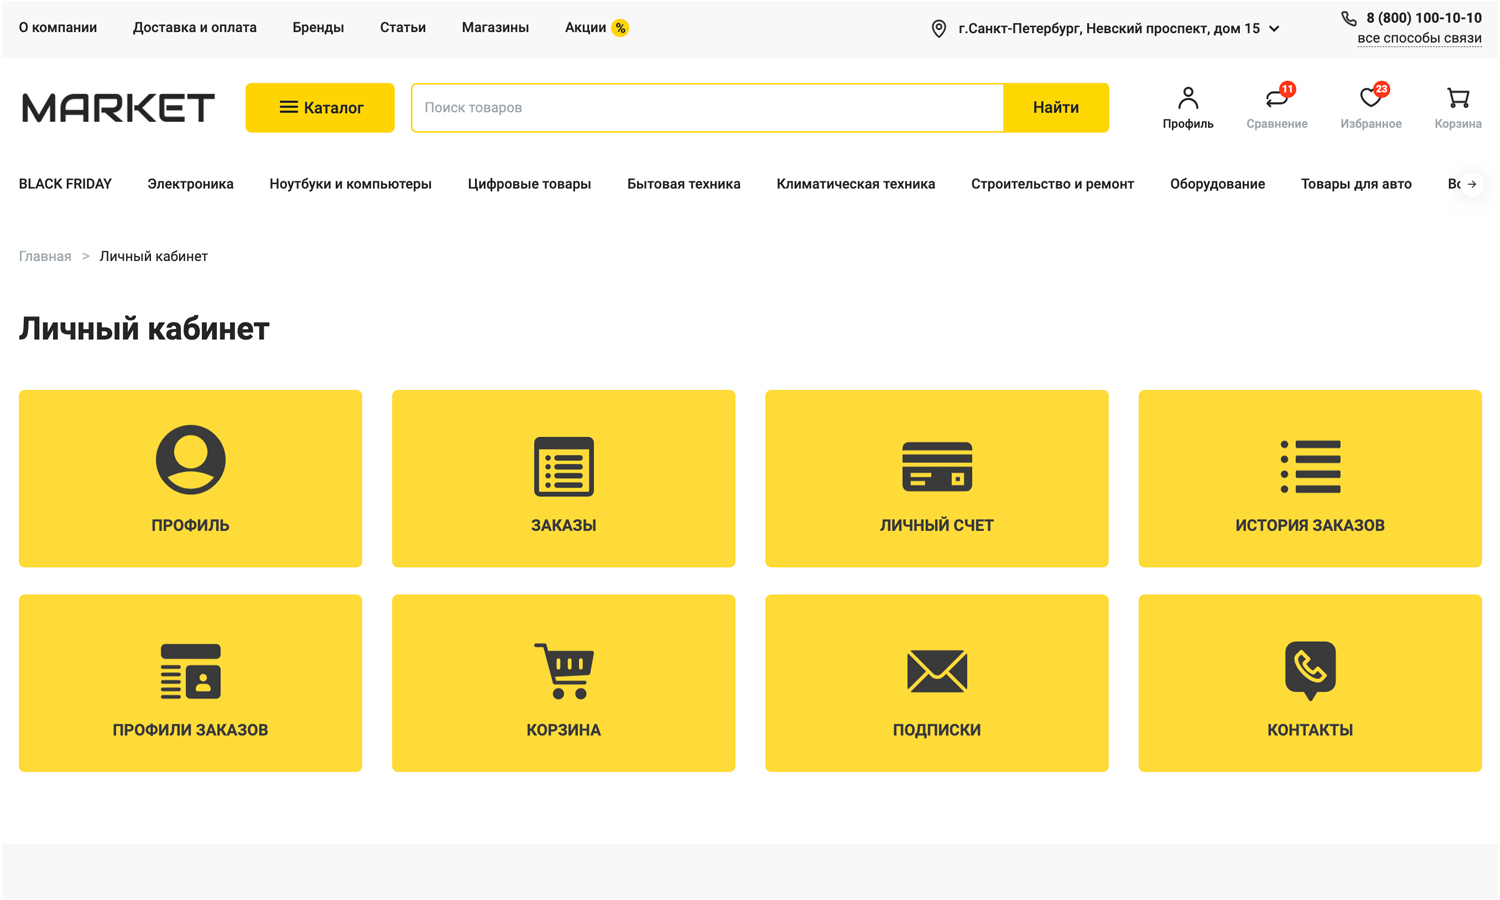The height and width of the screenshot is (900, 1500).
Task: Open Бытовая техника category
Action: pos(683,184)
